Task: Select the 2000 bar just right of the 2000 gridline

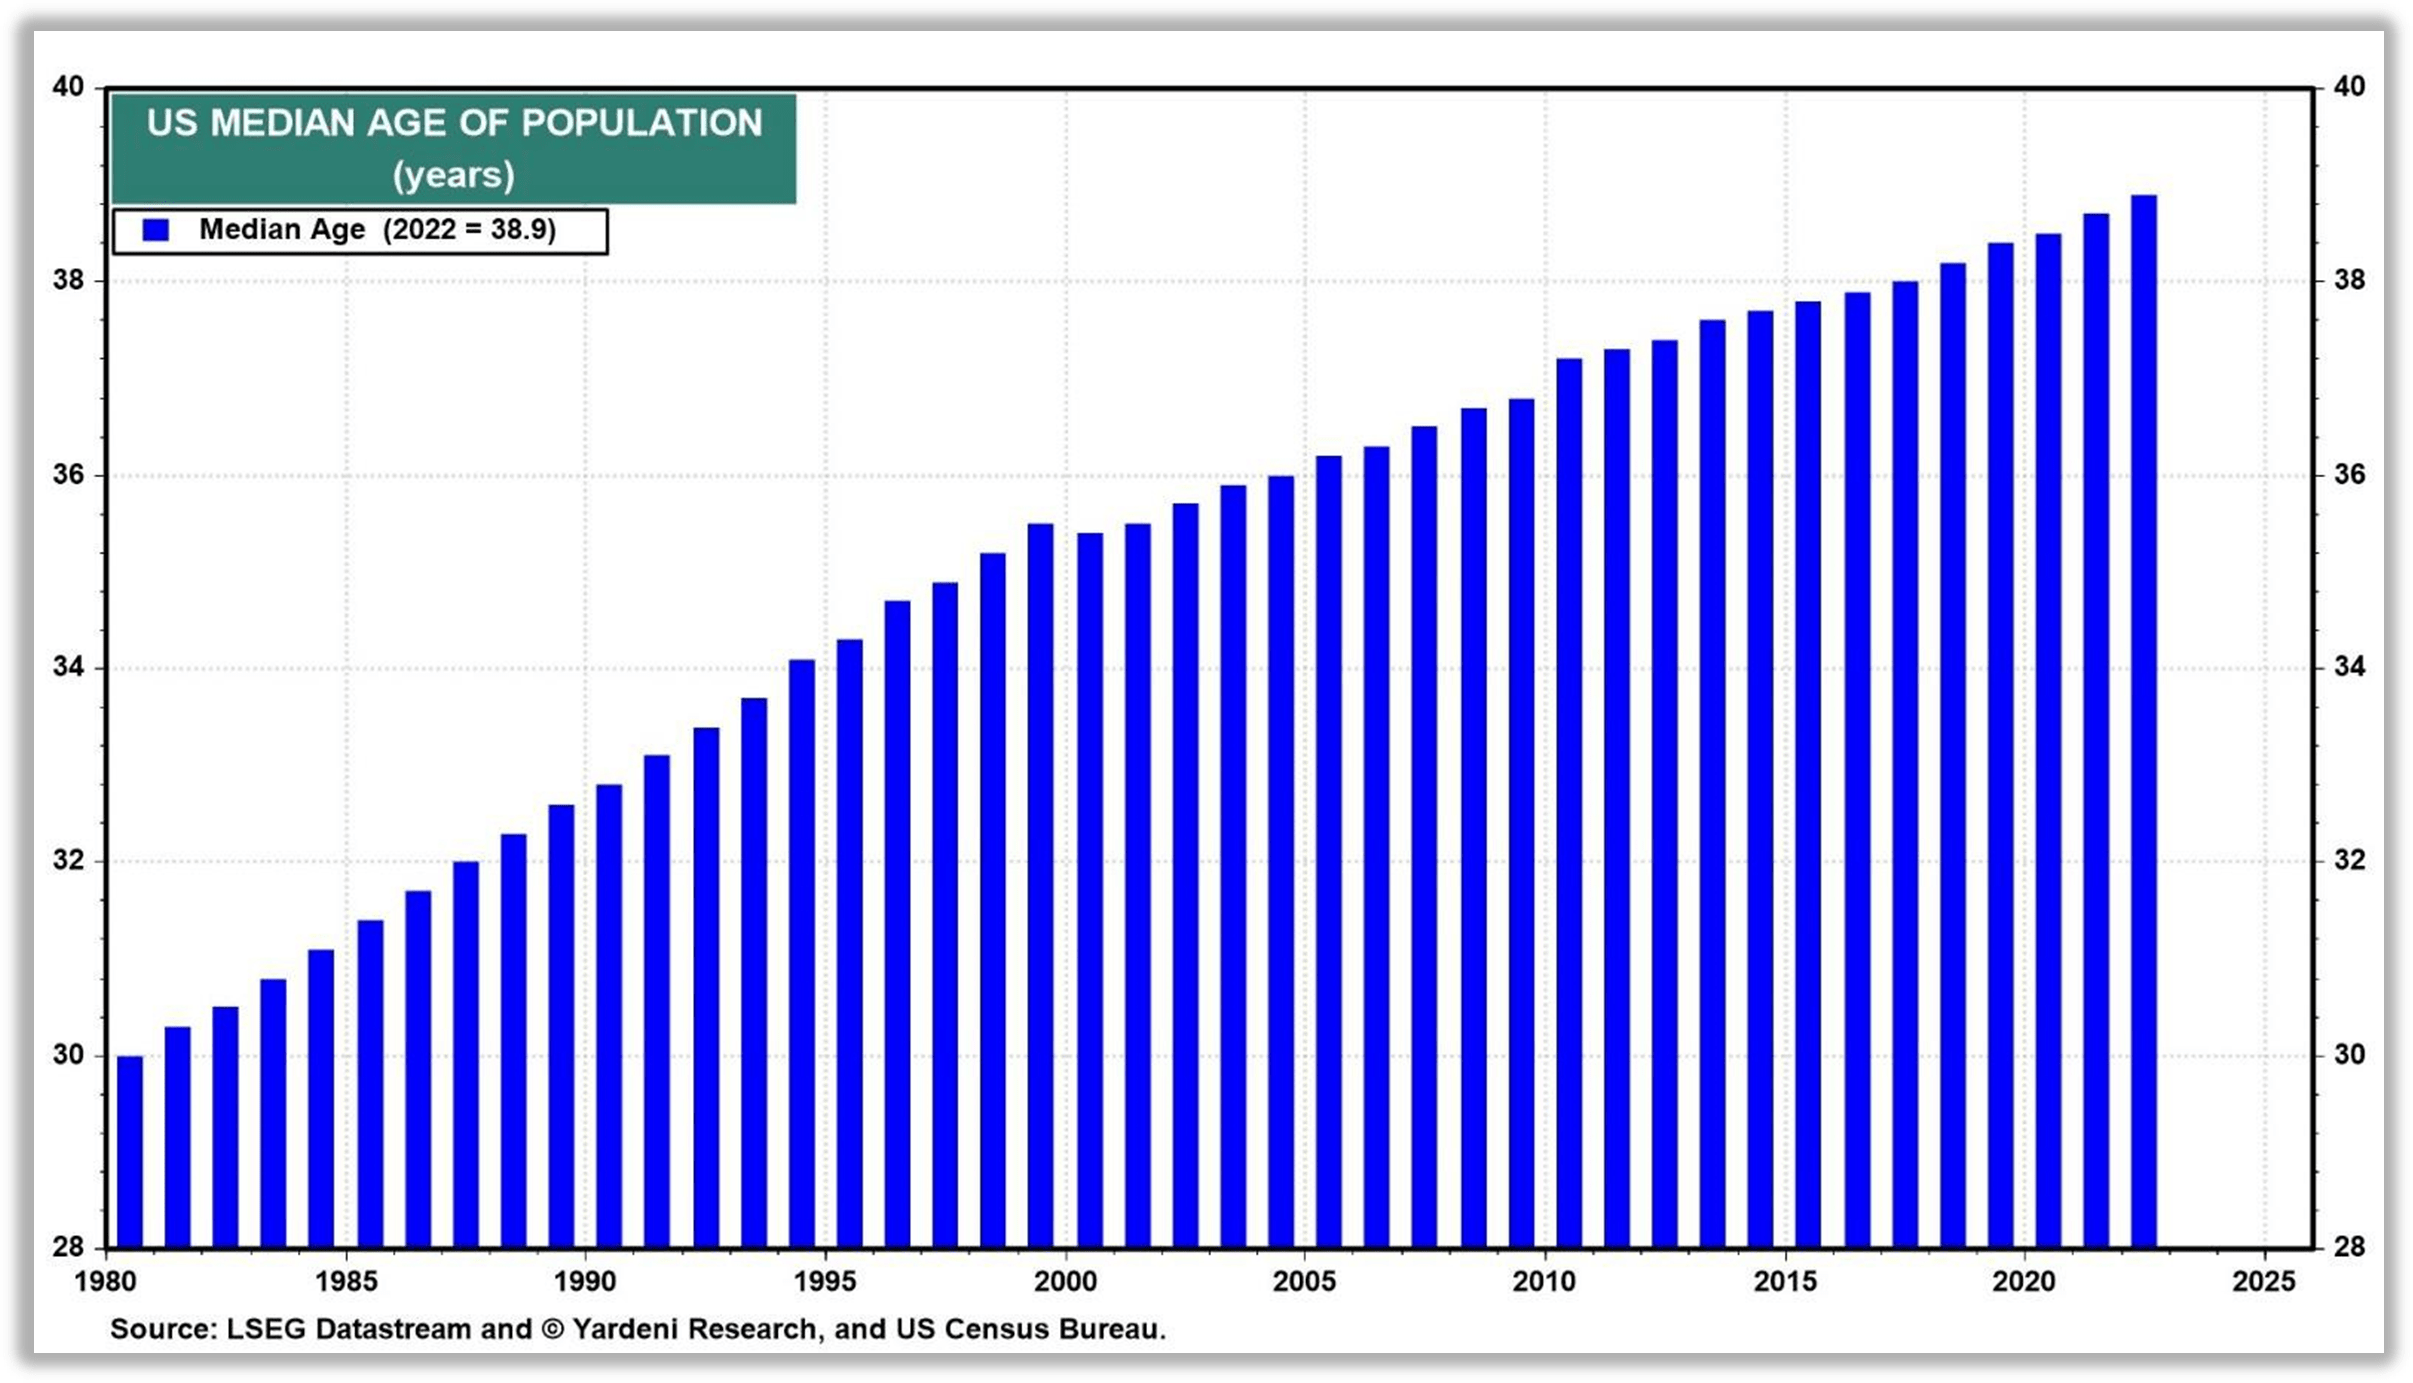Action: 1090,890
